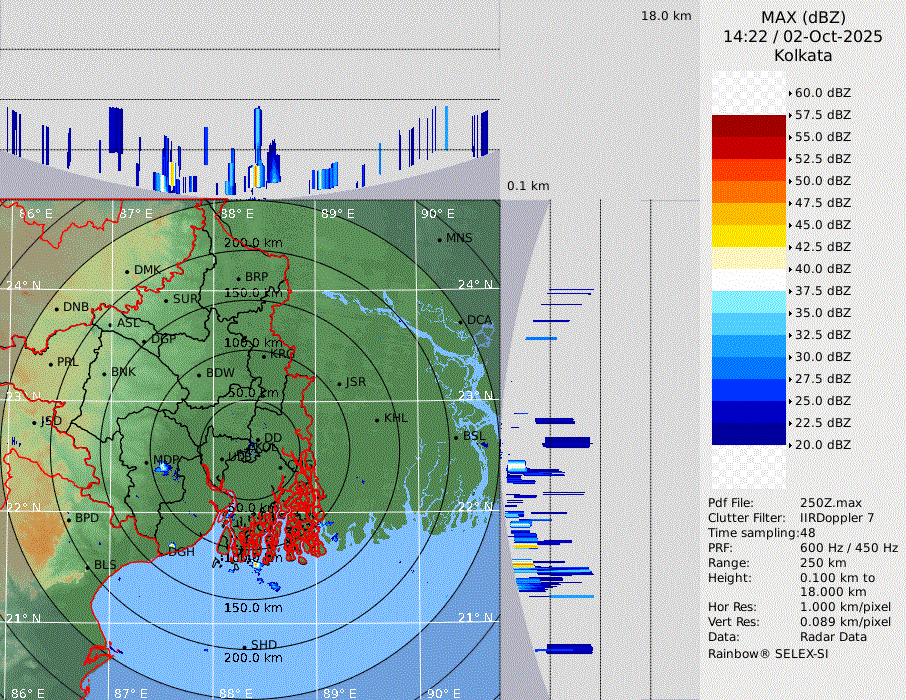The image size is (906, 700).
Task: Click the PRL station marker
Action: point(50,363)
